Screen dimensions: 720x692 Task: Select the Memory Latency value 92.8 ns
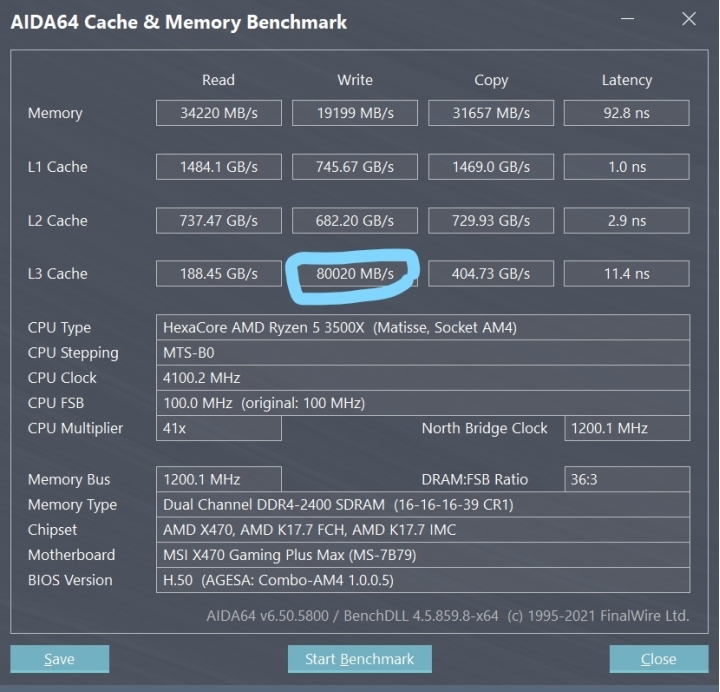point(627,113)
